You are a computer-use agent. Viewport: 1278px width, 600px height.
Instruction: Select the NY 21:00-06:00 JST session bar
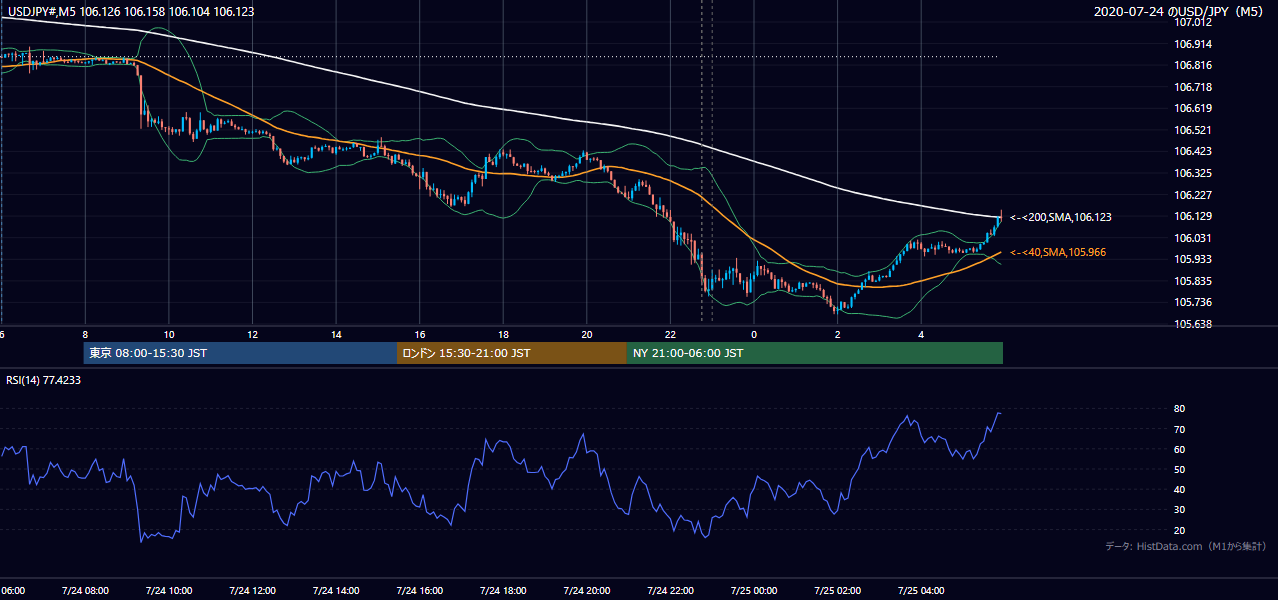(x=815, y=353)
